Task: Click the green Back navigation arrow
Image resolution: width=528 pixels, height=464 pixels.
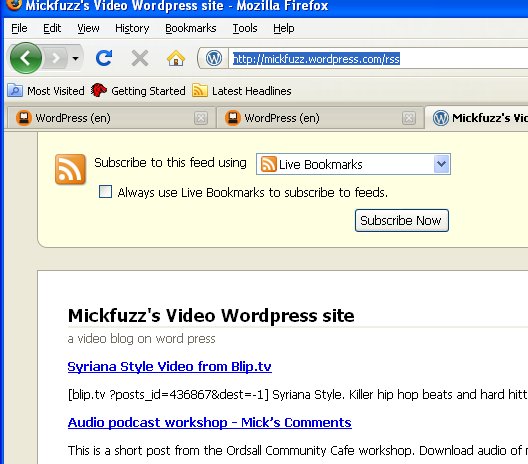Action: point(26,58)
